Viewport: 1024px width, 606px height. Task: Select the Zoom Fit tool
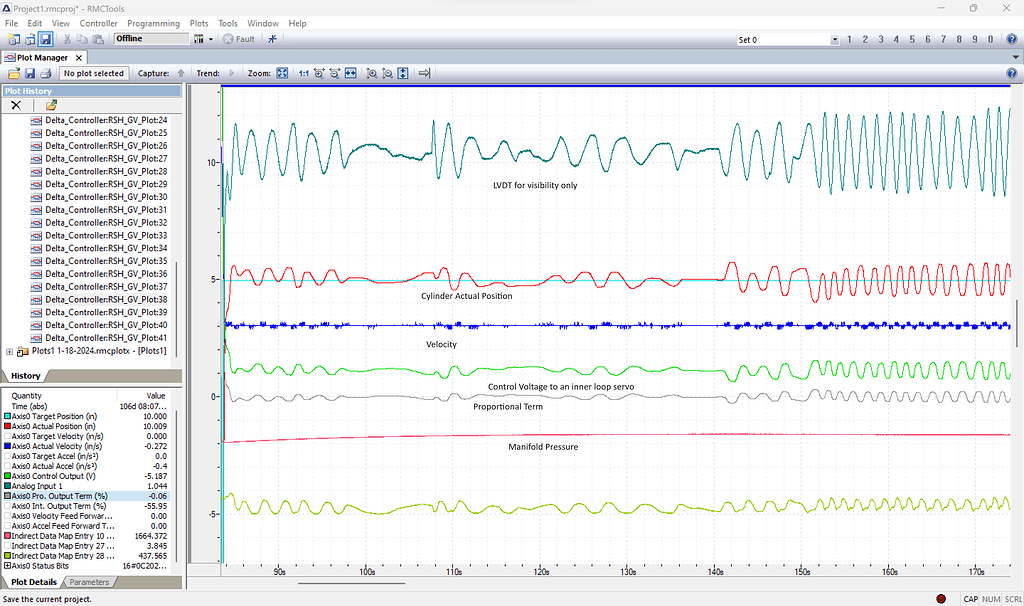281,73
